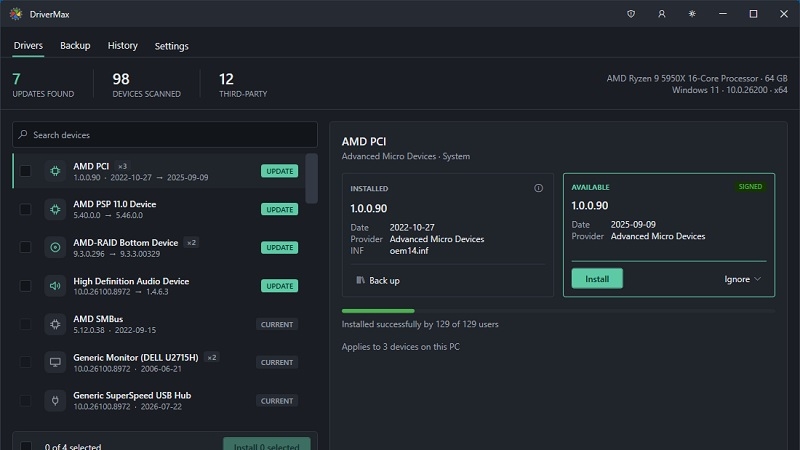The image size is (800, 450).
Task: Click the Install 0 selected button
Action: pos(266,444)
